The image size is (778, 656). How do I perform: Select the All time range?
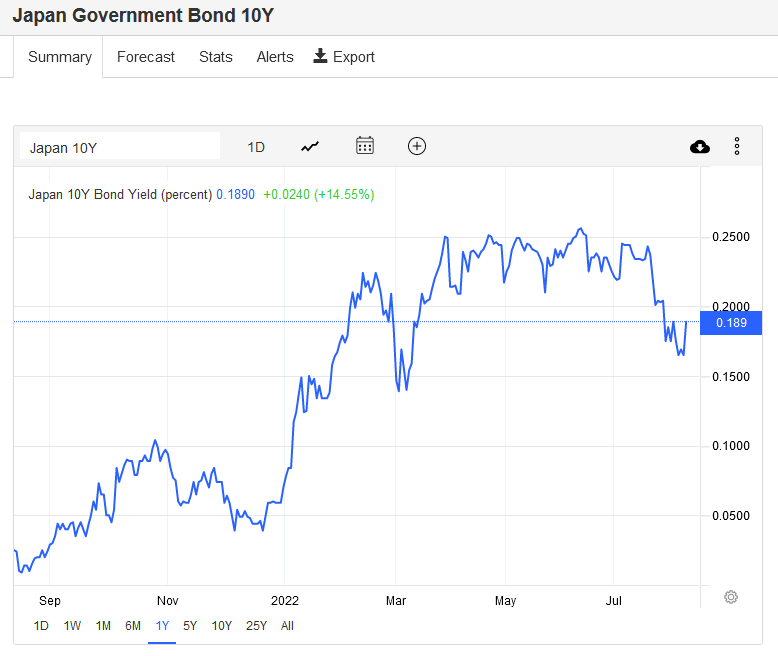287,626
